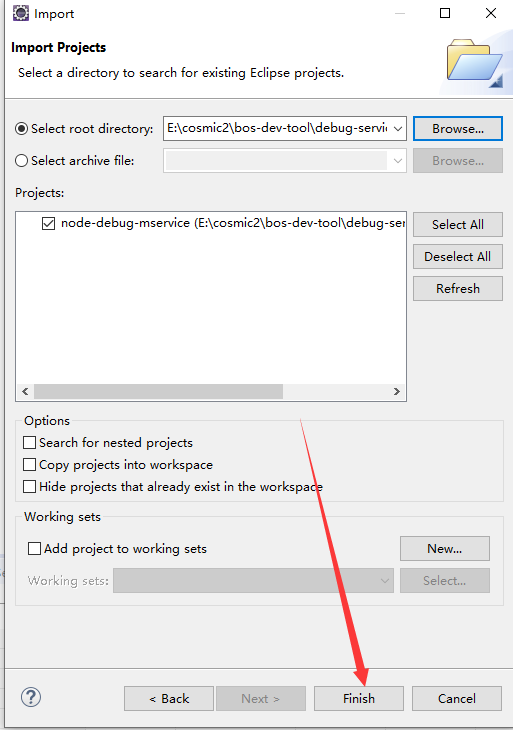Screen dimensions: 513x730
Task: Choose the Select root directory radio button
Action: click(x=21, y=129)
